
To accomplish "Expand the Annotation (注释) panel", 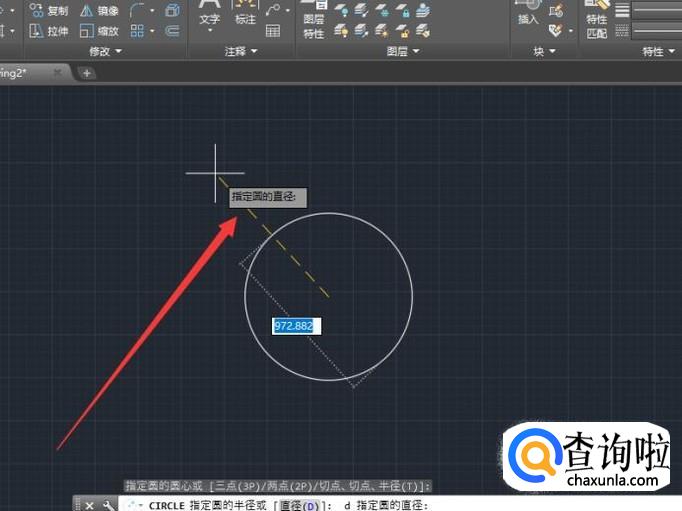I will click(x=241, y=51).
